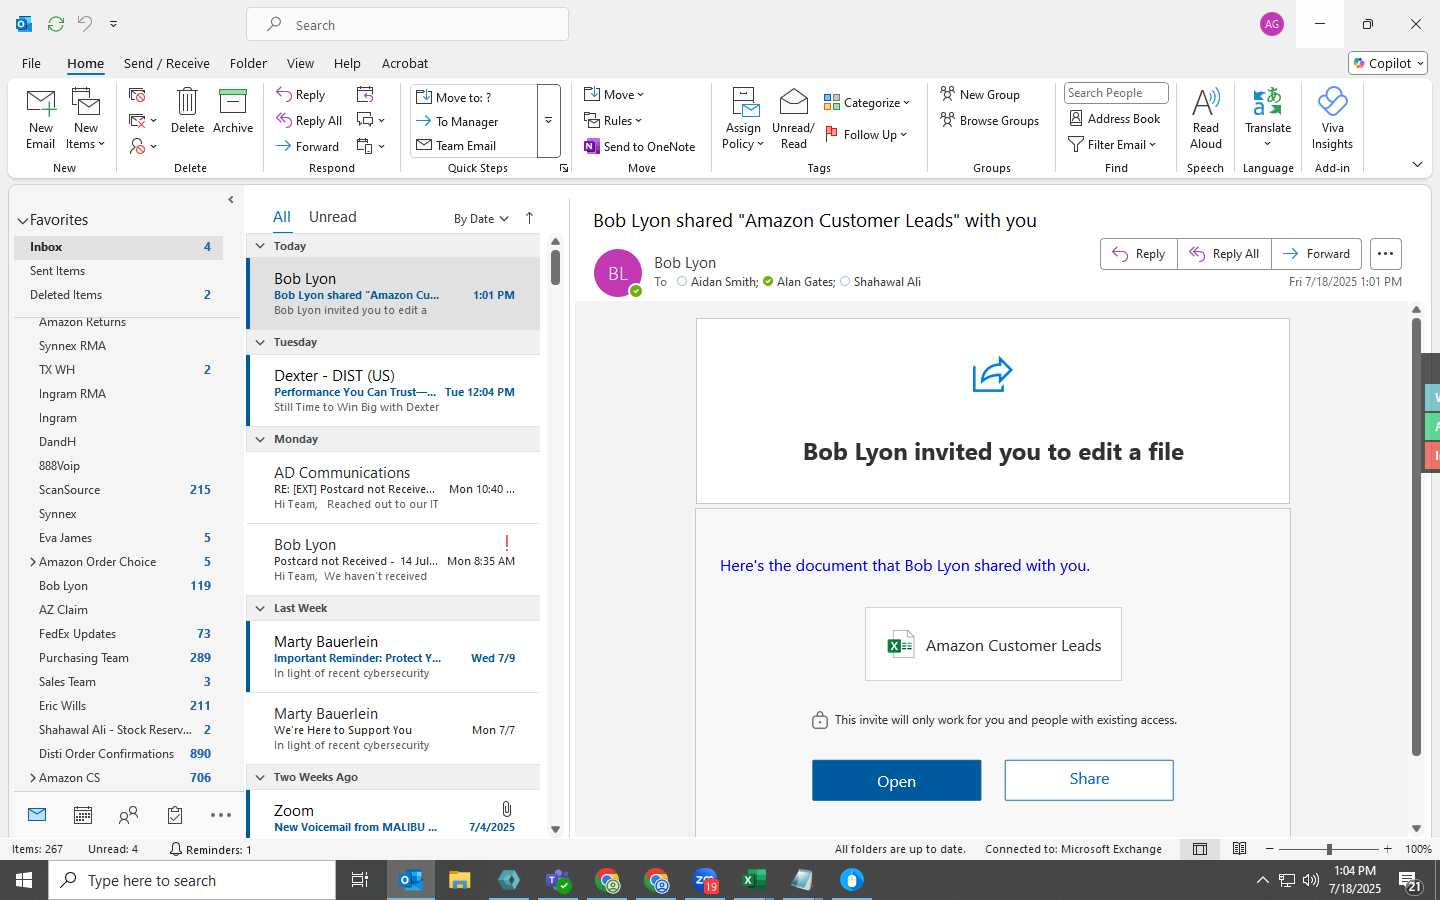This screenshot has height=900, width=1440.
Task: Click the Search box at top
Action: pos(408,25)
